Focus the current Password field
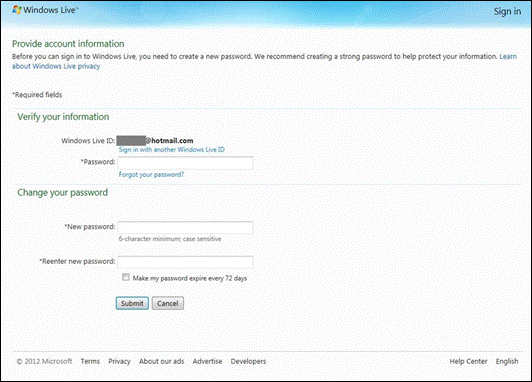The height and width of the screenshot is (382, 532). coord(185,163)
